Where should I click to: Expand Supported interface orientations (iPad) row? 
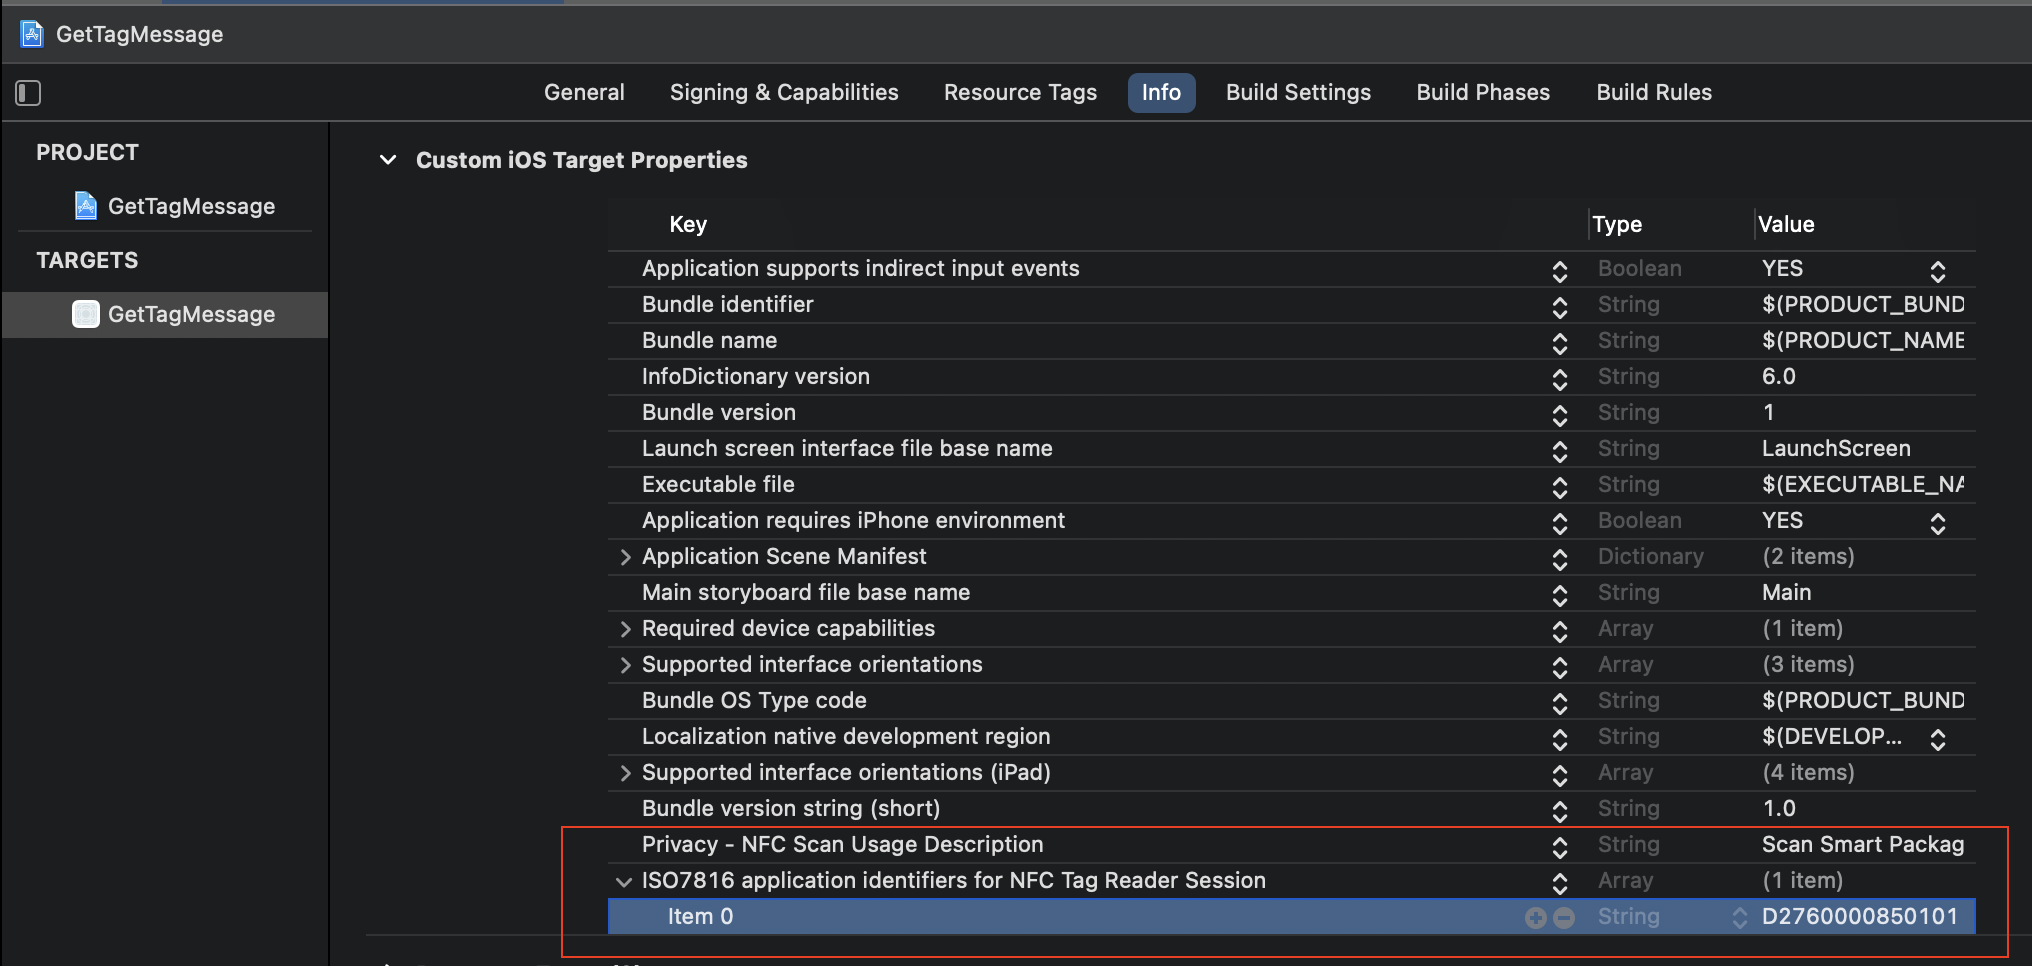(625, 773)
